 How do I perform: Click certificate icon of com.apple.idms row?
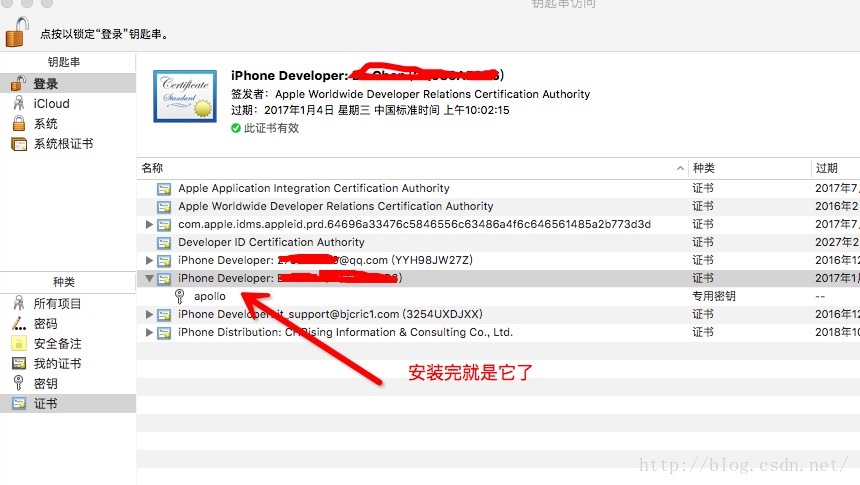pos(164,225)
